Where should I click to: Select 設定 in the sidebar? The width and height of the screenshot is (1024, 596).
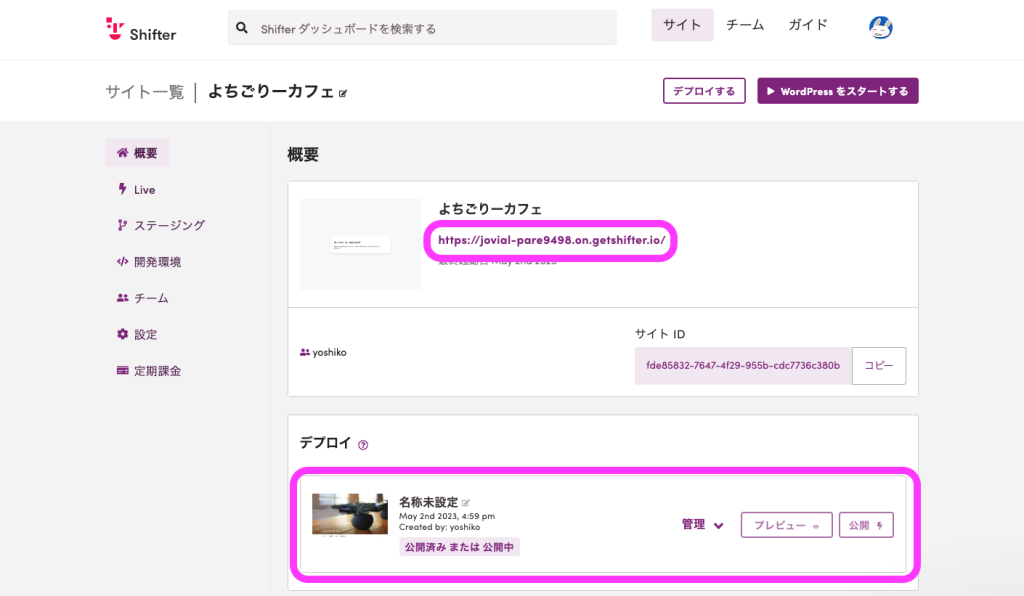[x=137, y=334]
